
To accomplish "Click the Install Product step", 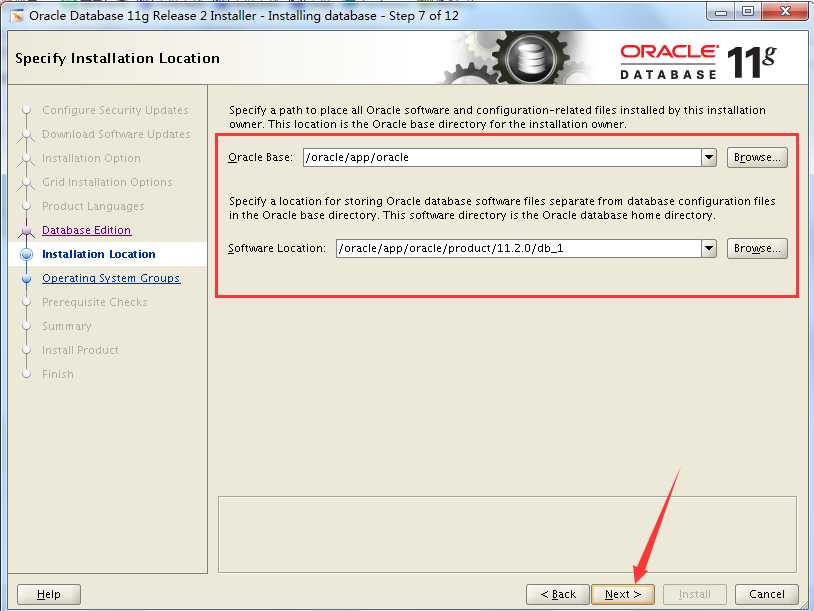I will tap(80, 350).
